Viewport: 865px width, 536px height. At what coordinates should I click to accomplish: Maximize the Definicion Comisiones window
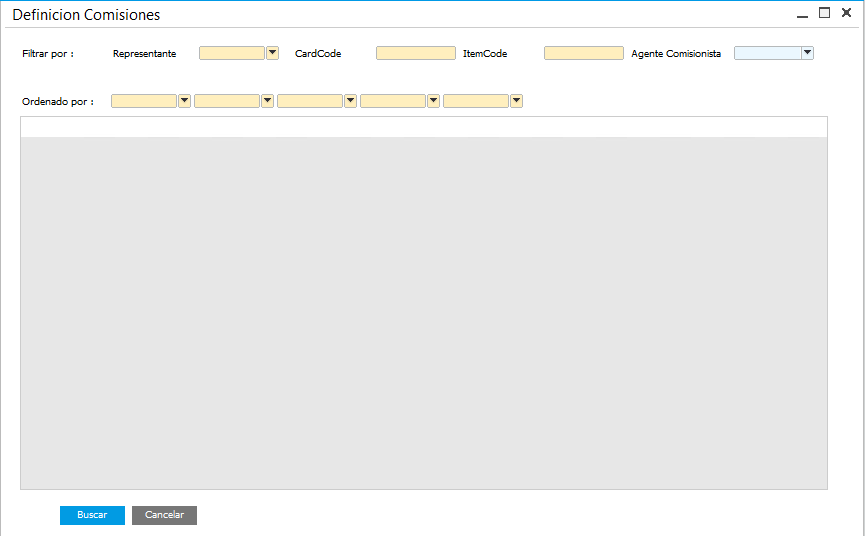(x=824, y=13)
